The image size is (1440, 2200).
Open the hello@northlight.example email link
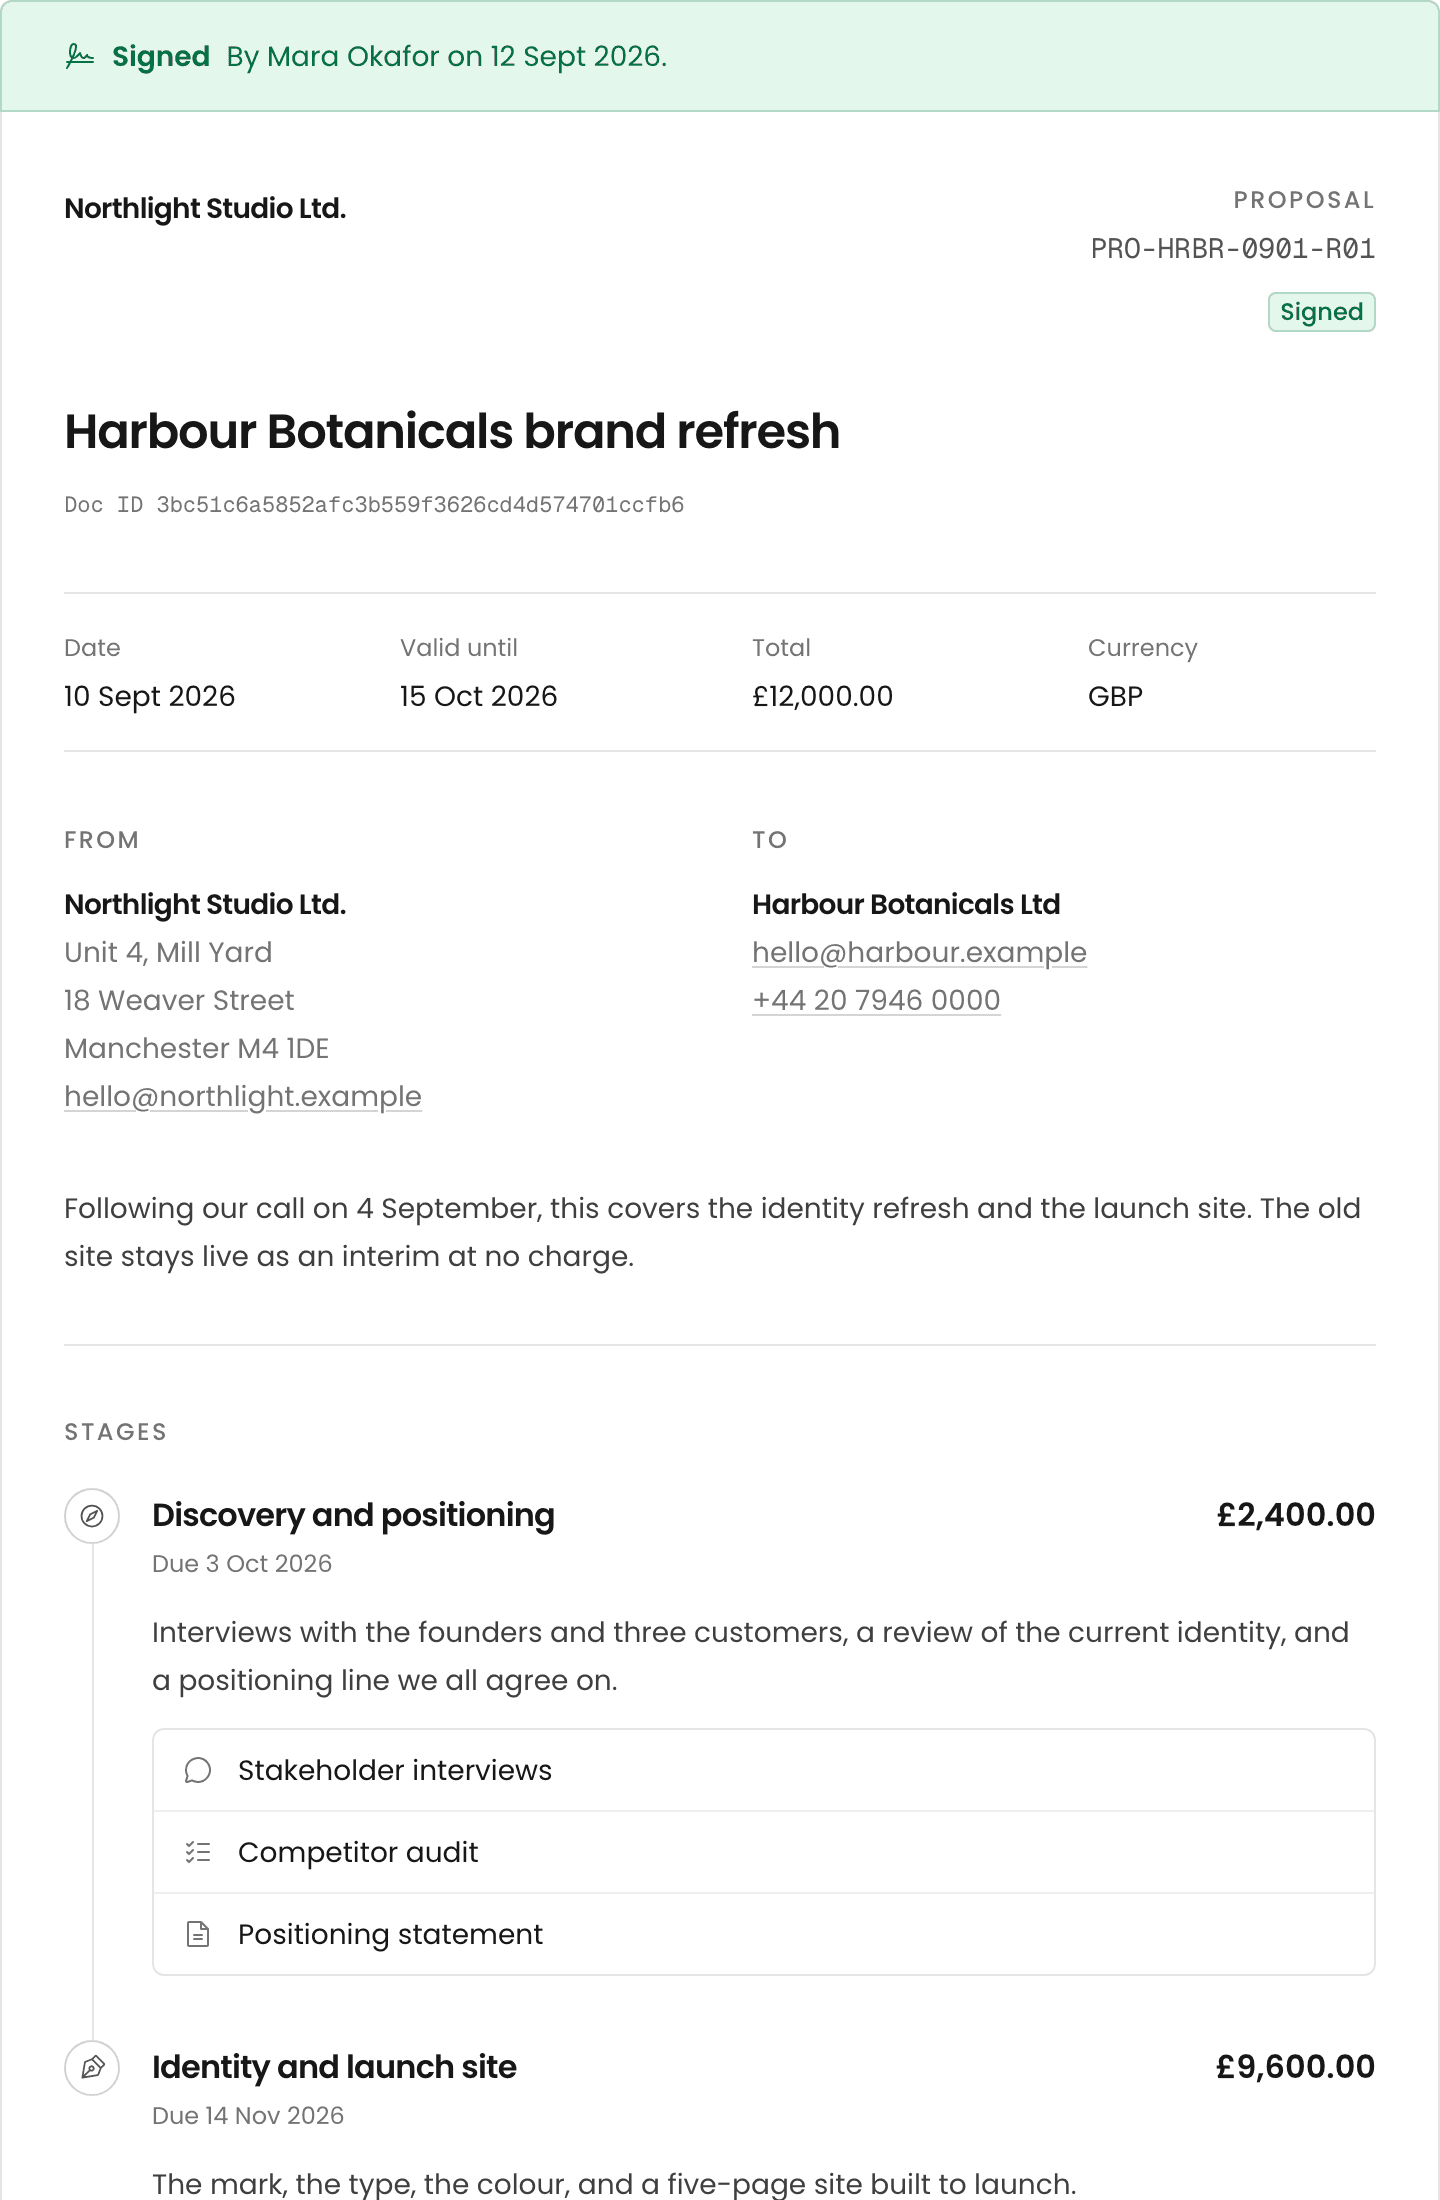pyautogui.click(x=243, y=1096)
